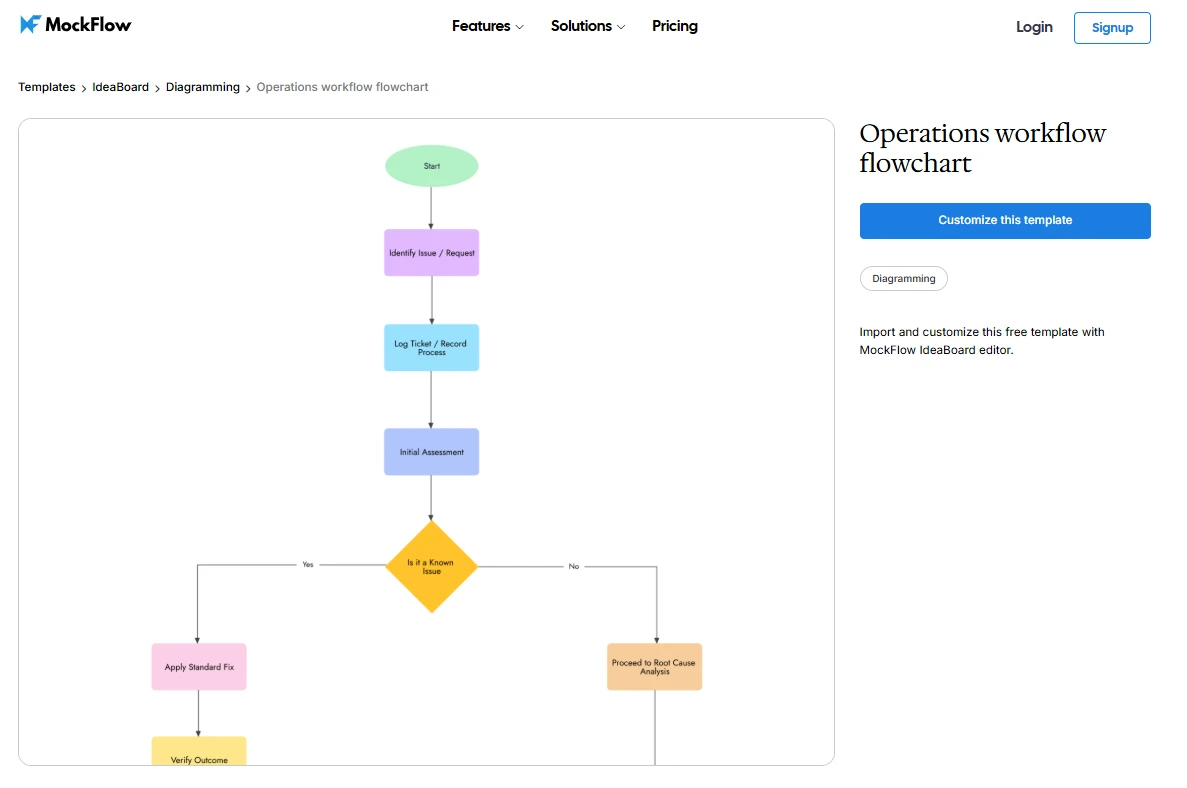The width and height of the screenshot is (1187, 788).
Task: Click the Log Ticket / Record Process box
Action: point(431,347)
